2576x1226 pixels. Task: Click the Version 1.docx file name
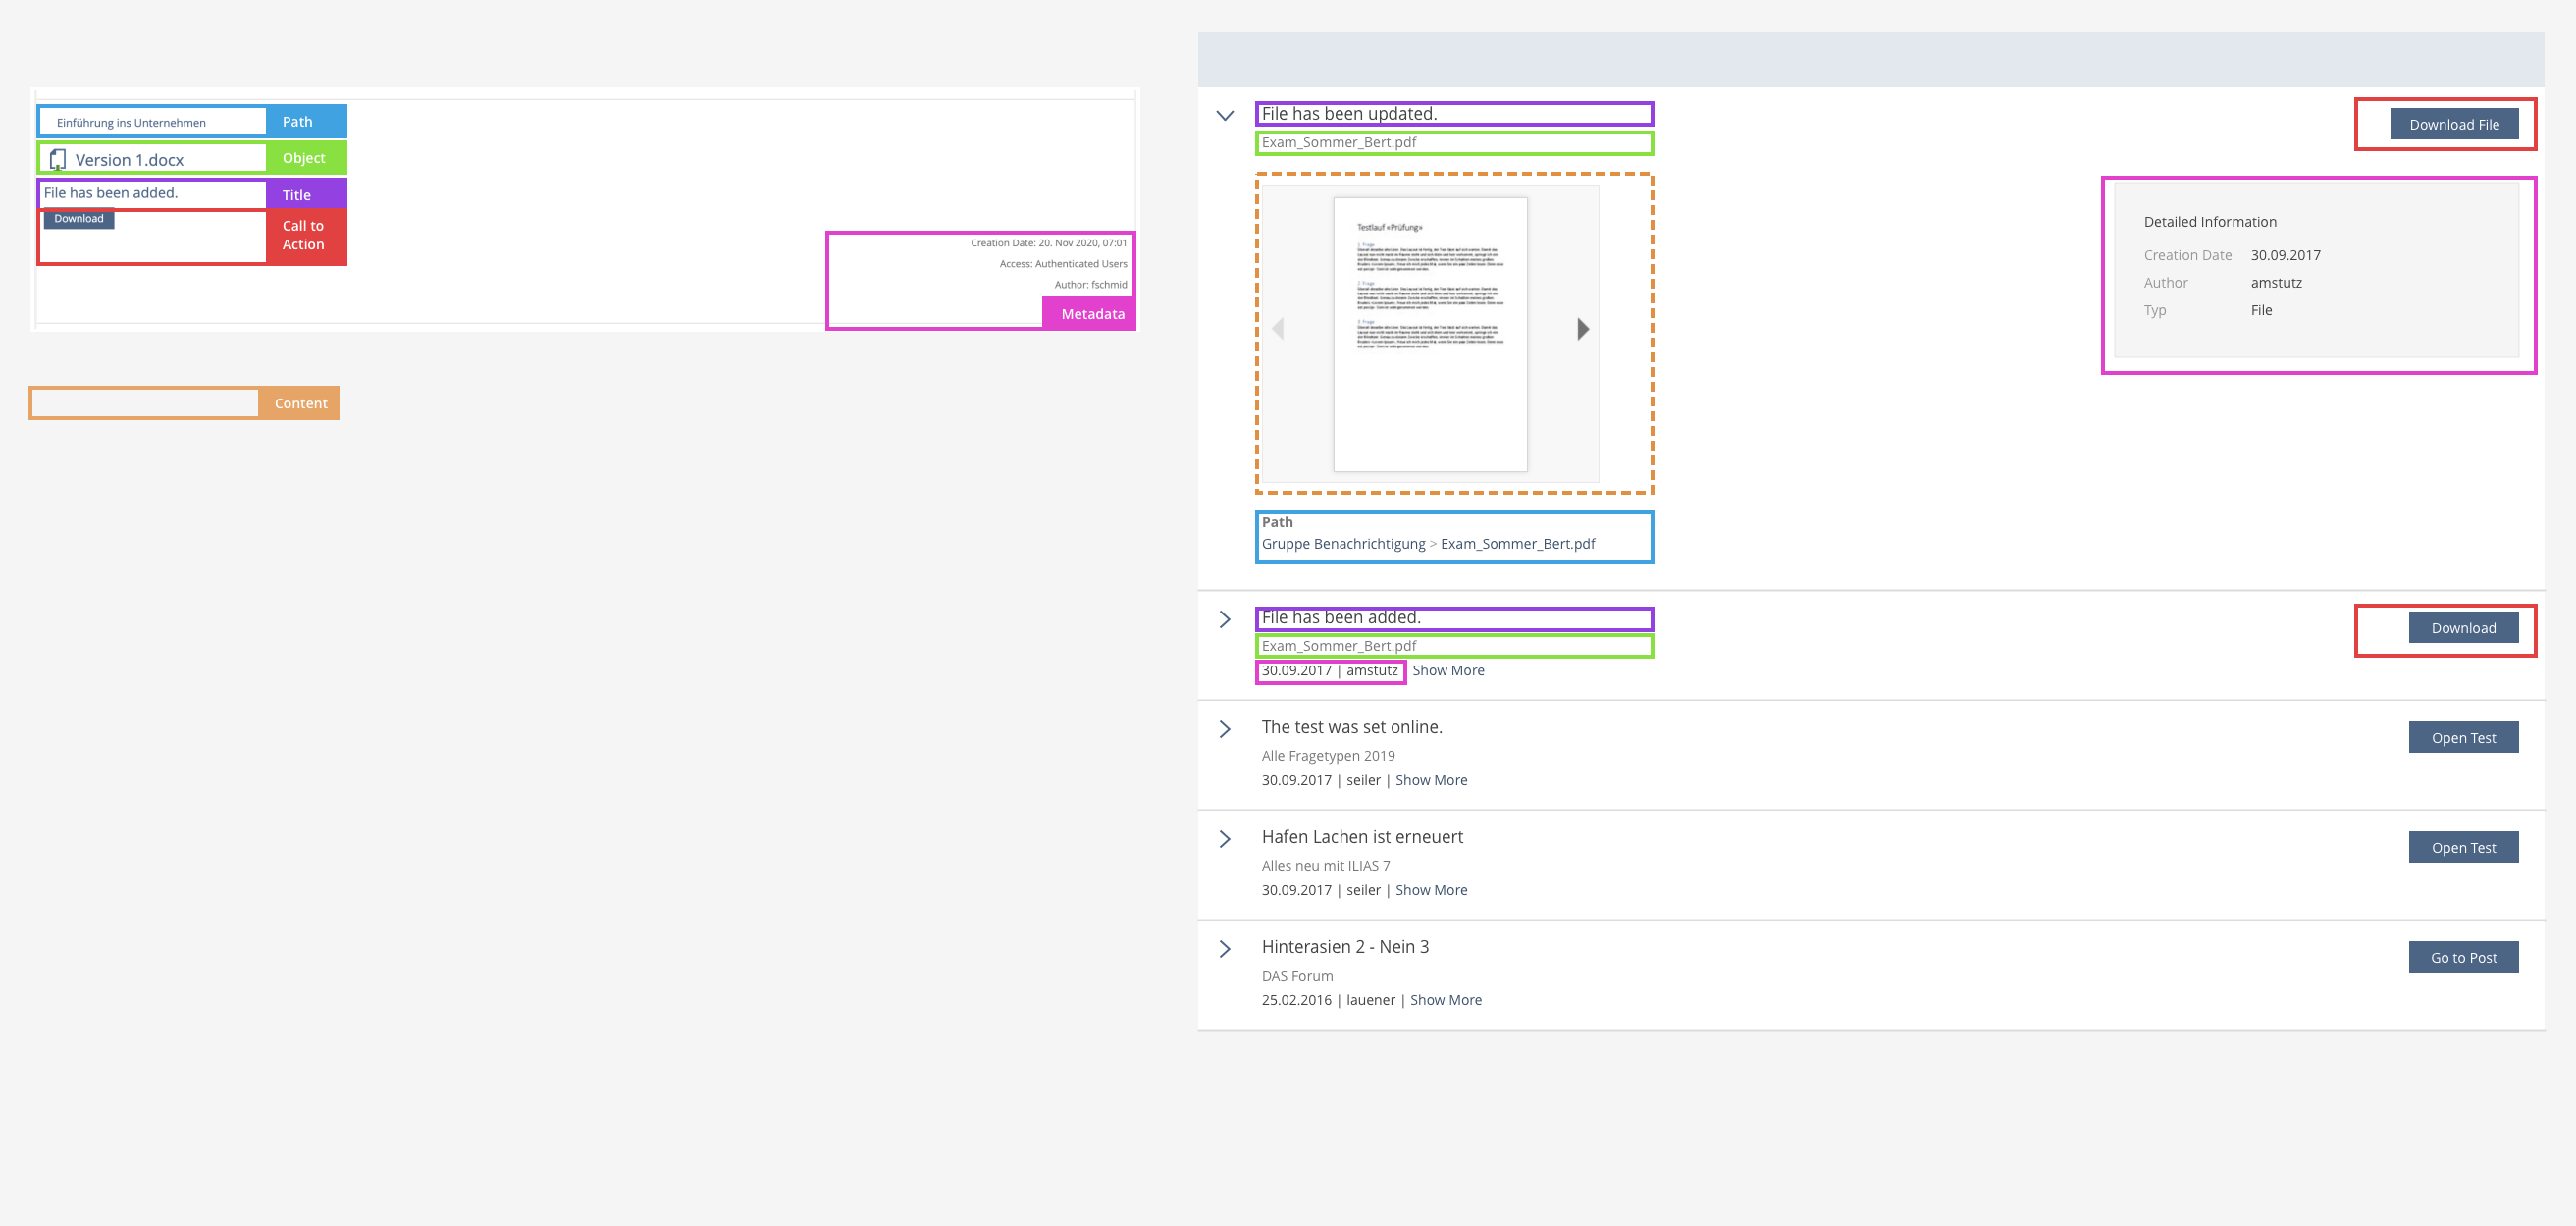[x=129, y=160]
